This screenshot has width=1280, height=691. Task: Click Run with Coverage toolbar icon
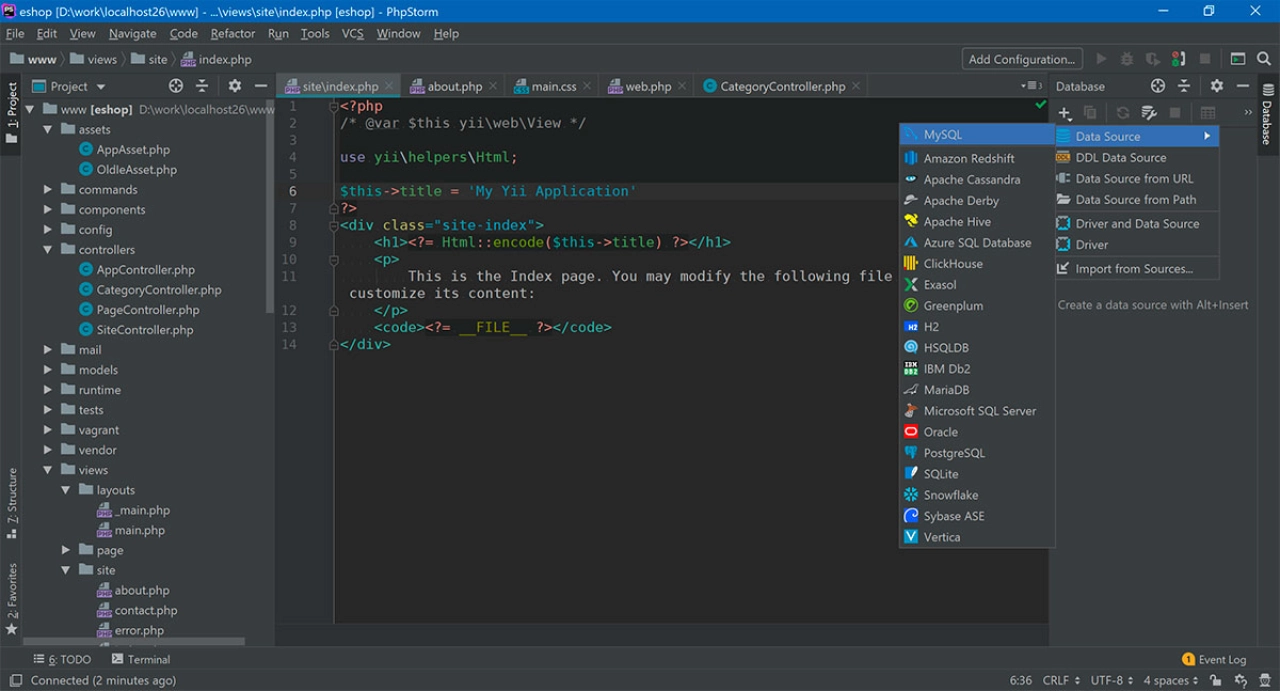1153,59
